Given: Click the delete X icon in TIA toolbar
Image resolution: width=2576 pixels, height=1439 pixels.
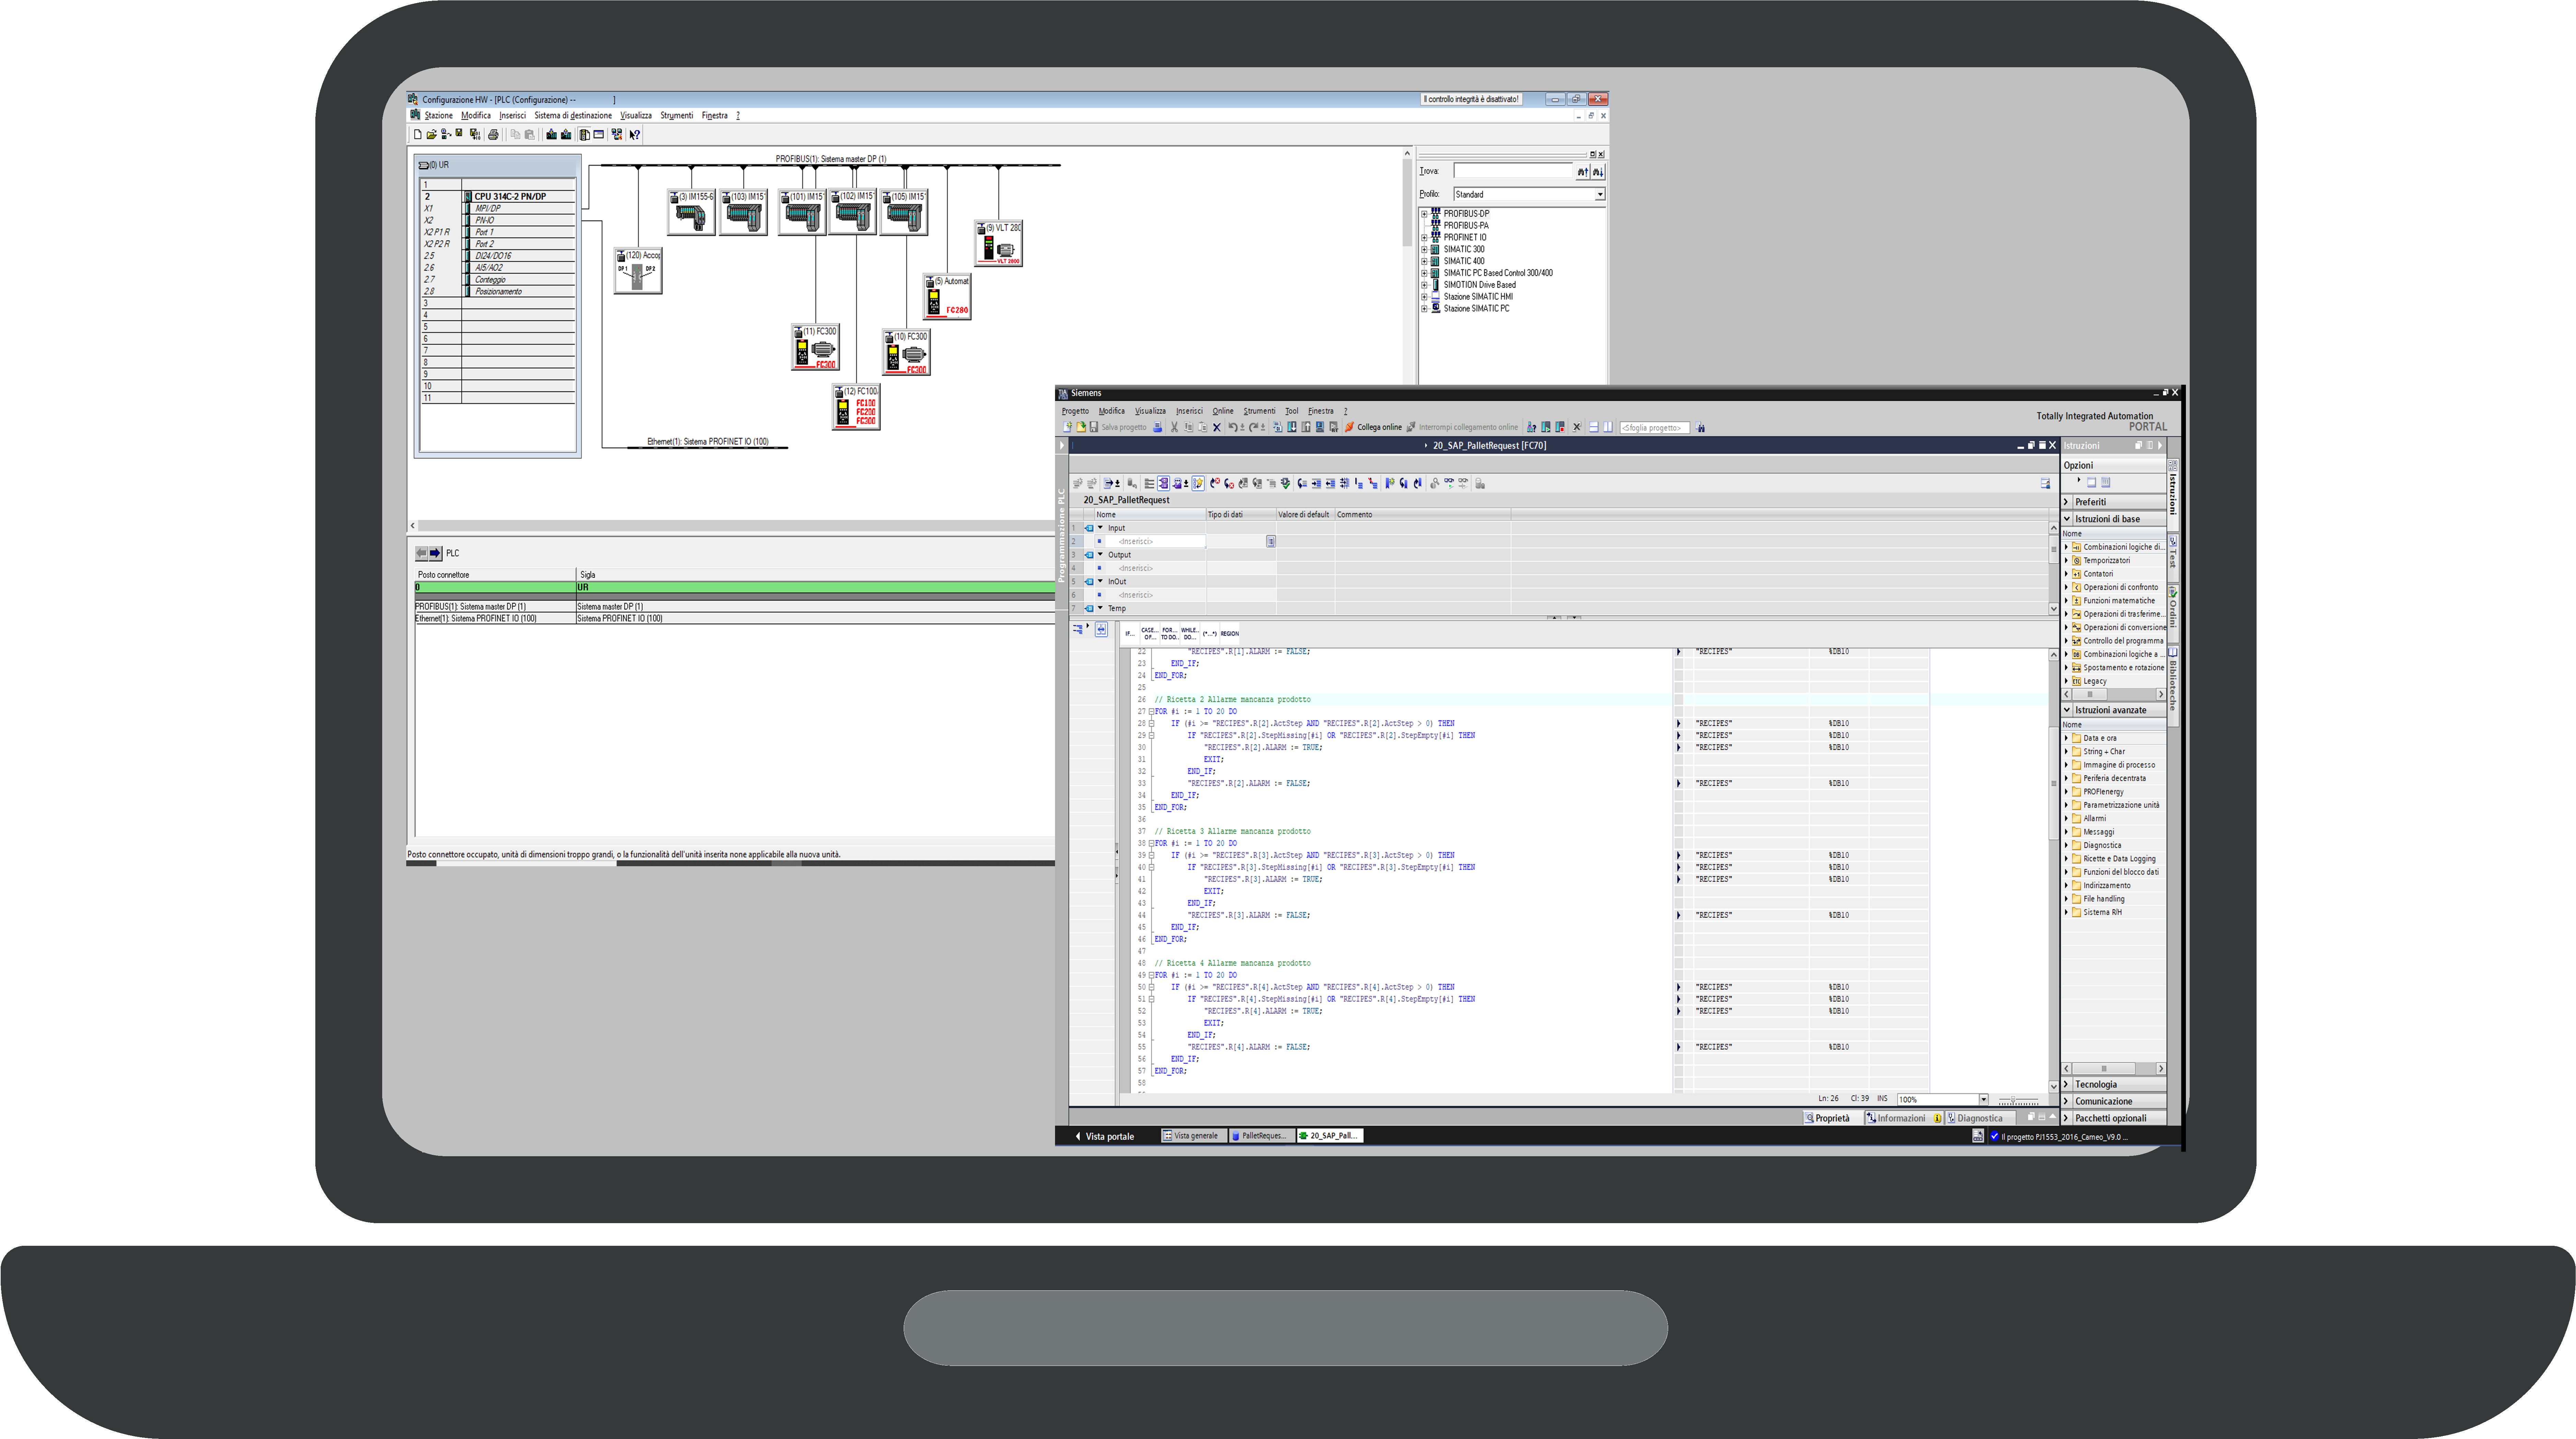Looking at the screenshot, I should (x=1217, y=427).
